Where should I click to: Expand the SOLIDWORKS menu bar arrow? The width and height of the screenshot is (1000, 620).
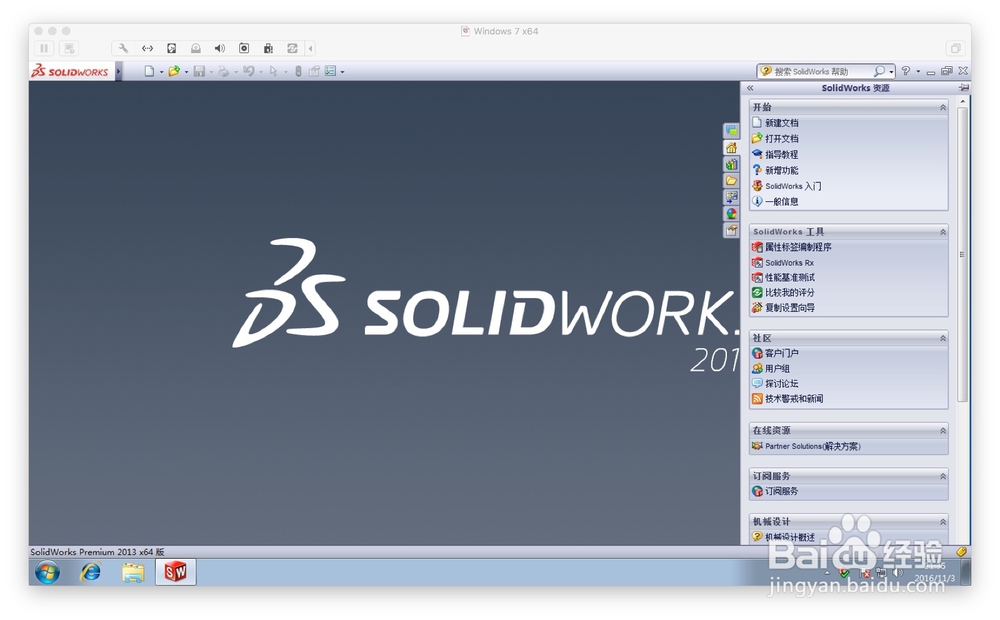tap(117, 71)
